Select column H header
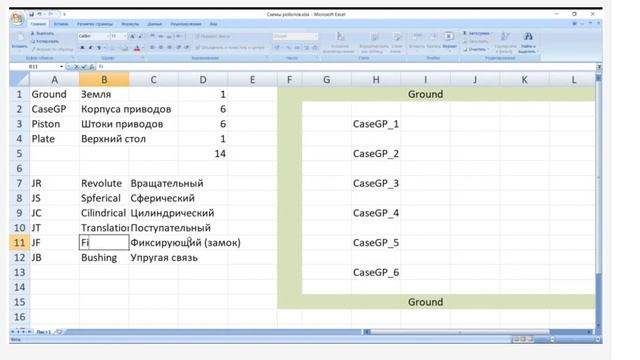Screen dimensions: 640x360 click(376, 80)
